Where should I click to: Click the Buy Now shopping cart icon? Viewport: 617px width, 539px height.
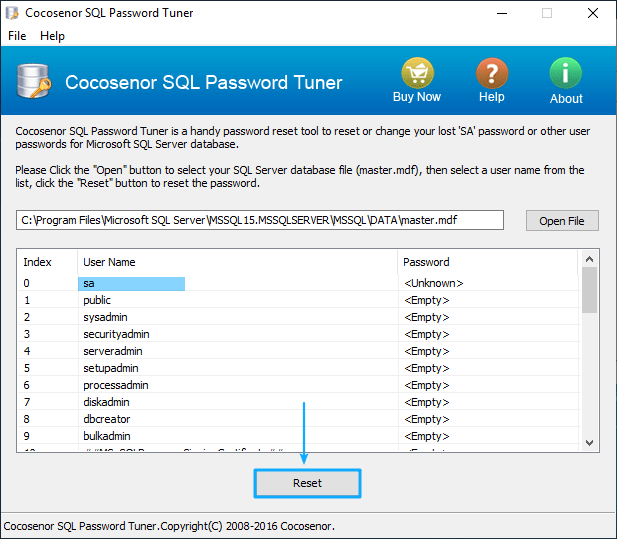417,73
